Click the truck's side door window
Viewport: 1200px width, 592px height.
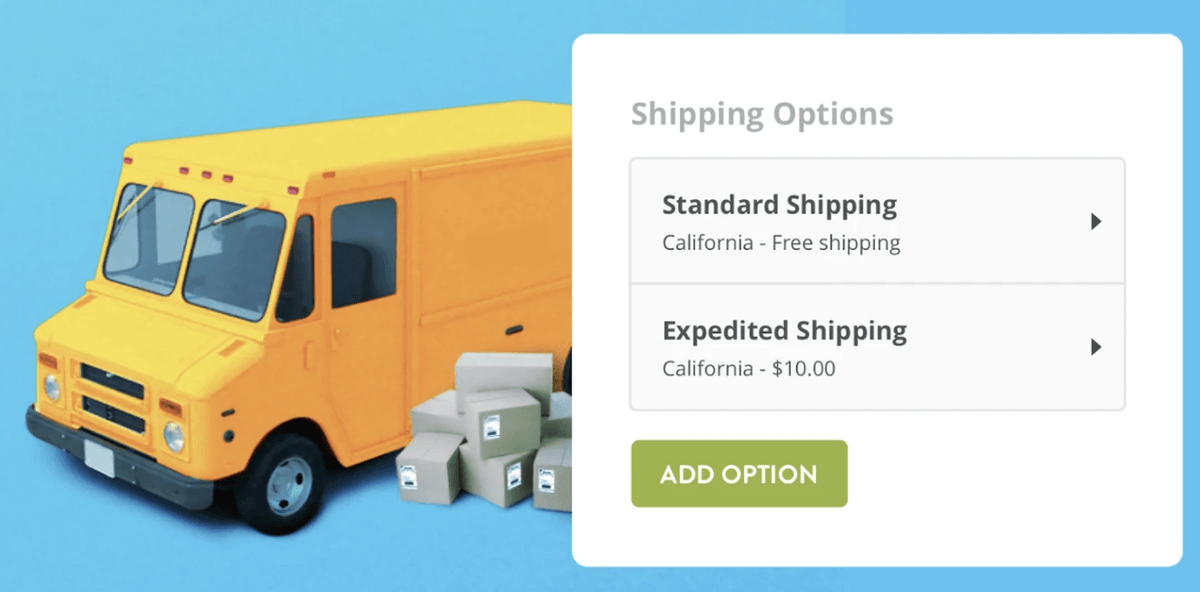point(363,250)
